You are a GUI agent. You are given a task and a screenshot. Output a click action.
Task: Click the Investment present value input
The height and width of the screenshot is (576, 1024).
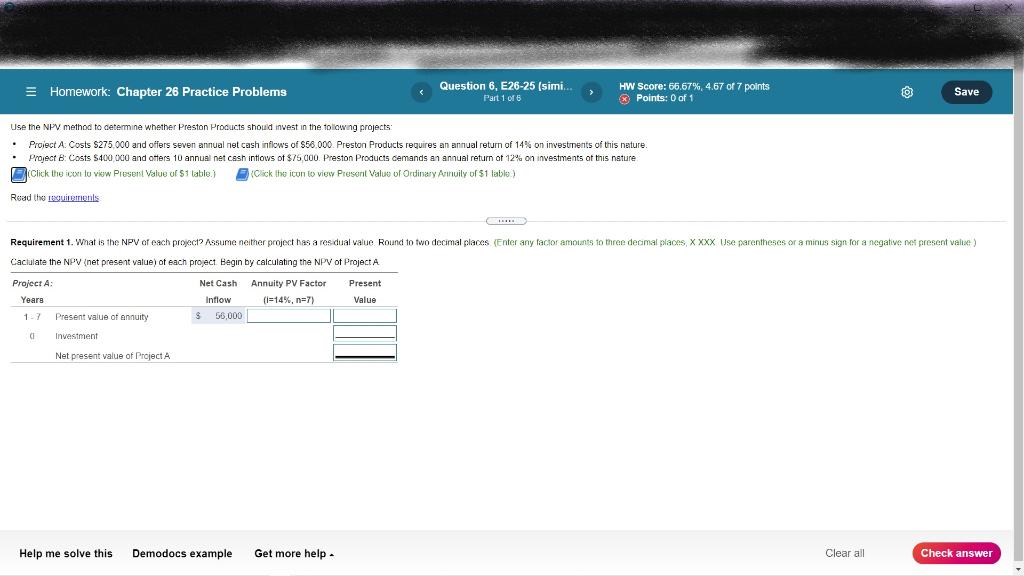tap(365, 333)
